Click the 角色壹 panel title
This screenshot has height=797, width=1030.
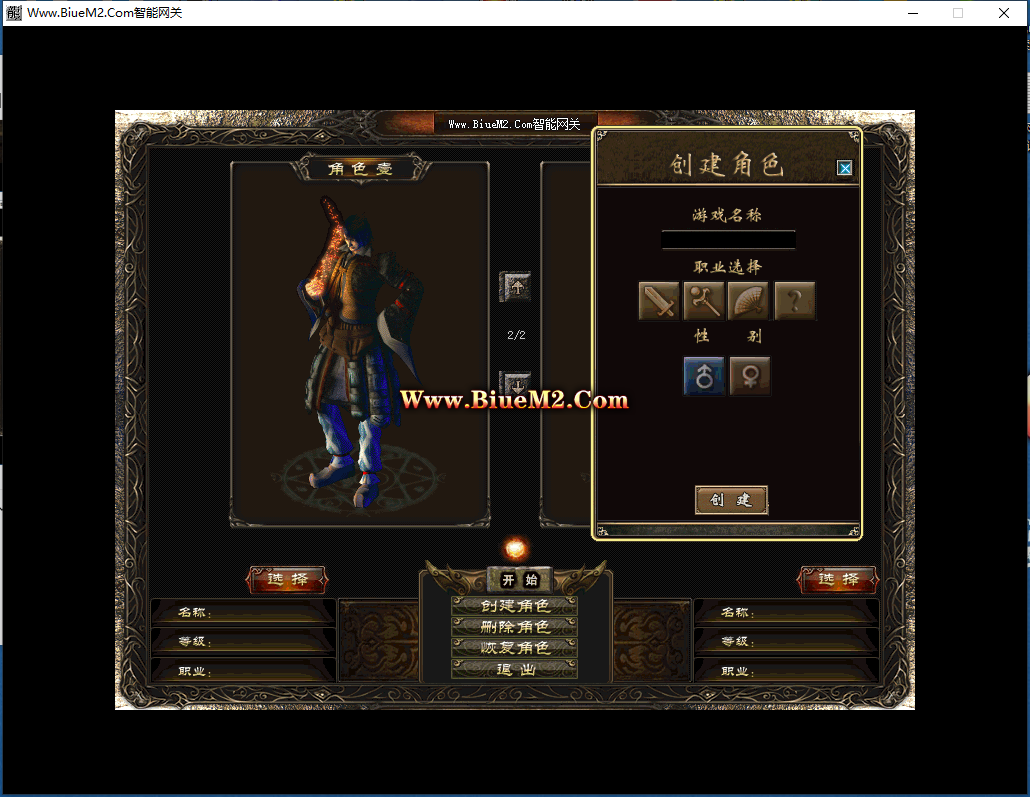(x=361, y=169)
